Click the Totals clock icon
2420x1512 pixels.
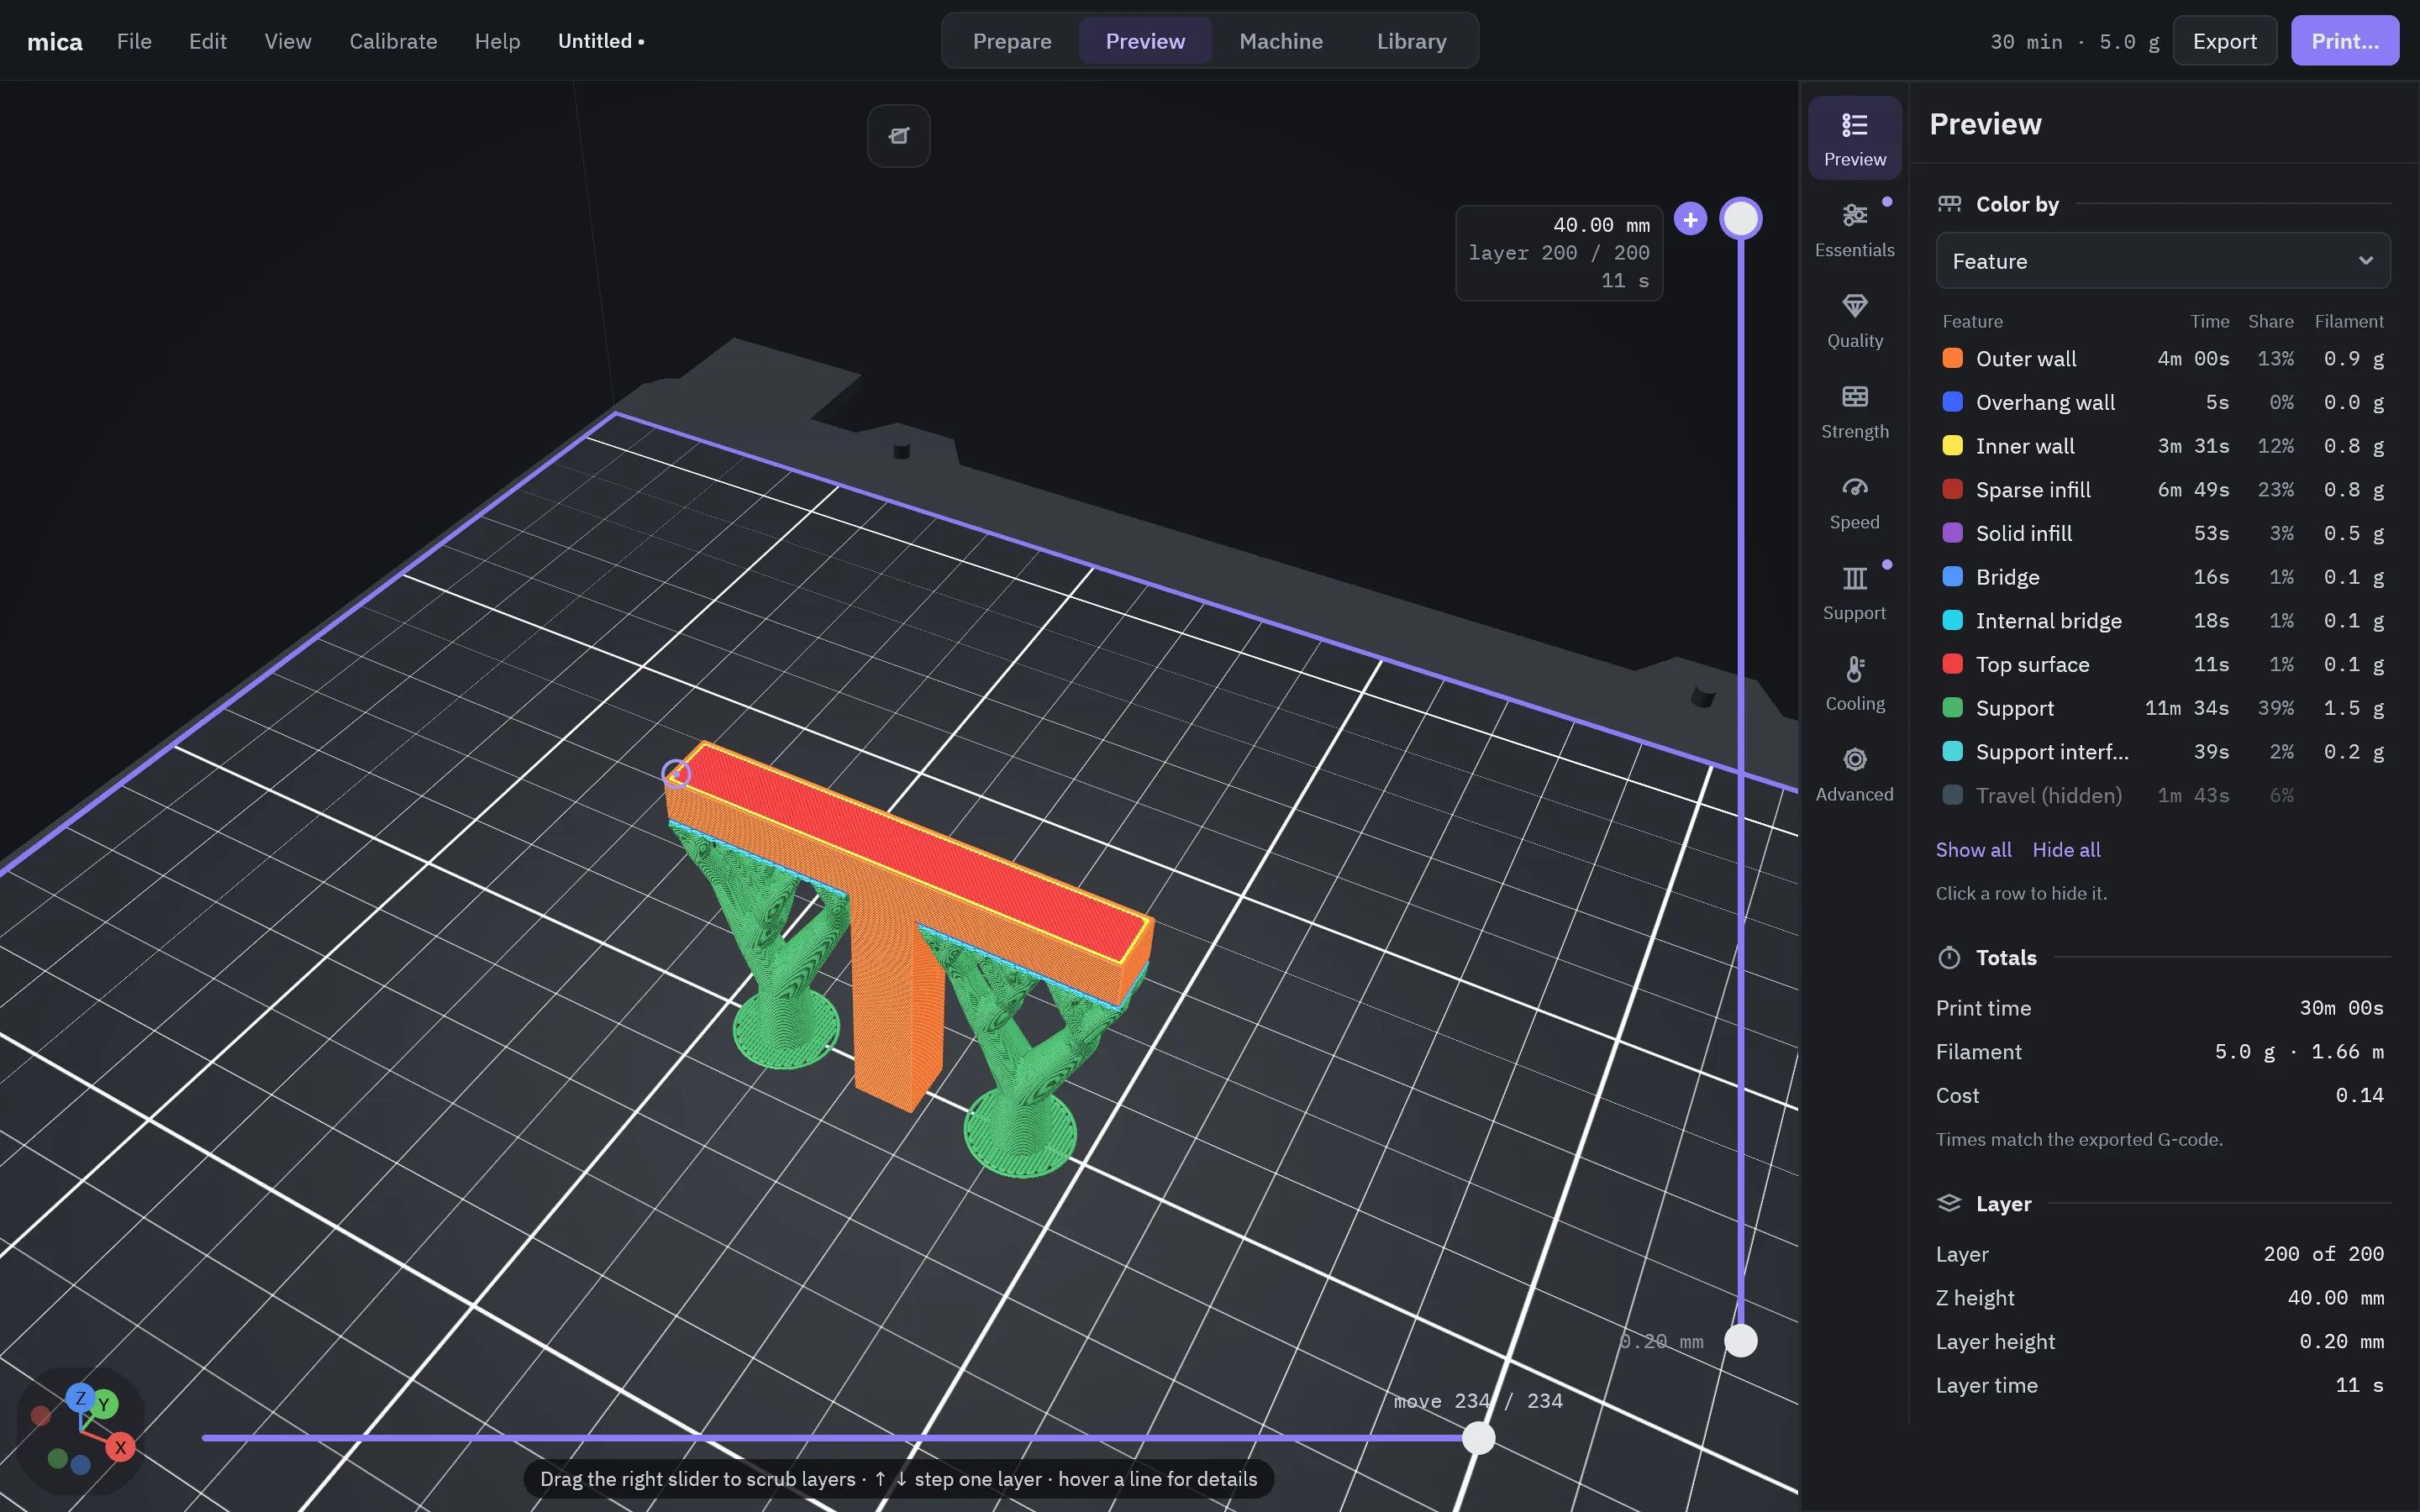[1949, 958]
